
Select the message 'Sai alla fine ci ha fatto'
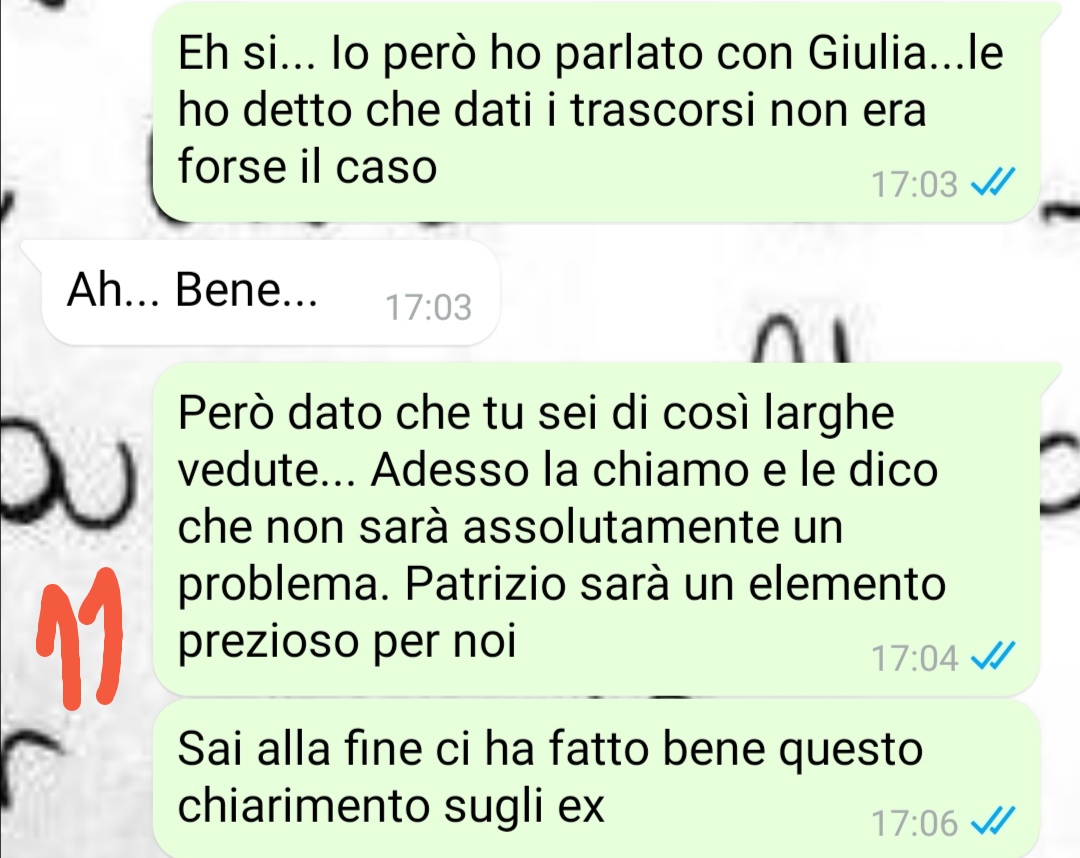click(x=596, y=779)
